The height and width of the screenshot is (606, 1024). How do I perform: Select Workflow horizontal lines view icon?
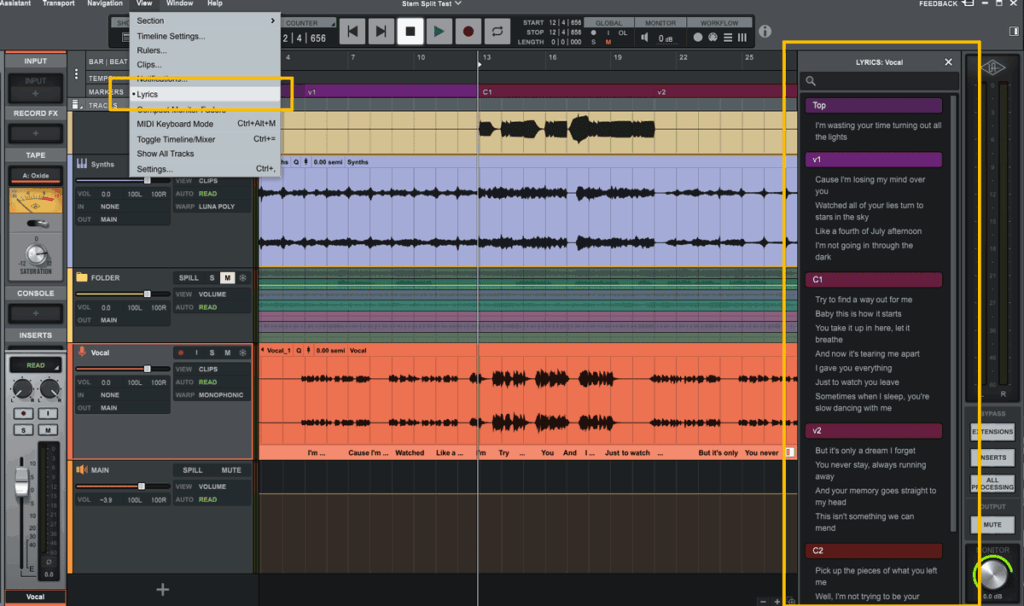tap(728, 38)
